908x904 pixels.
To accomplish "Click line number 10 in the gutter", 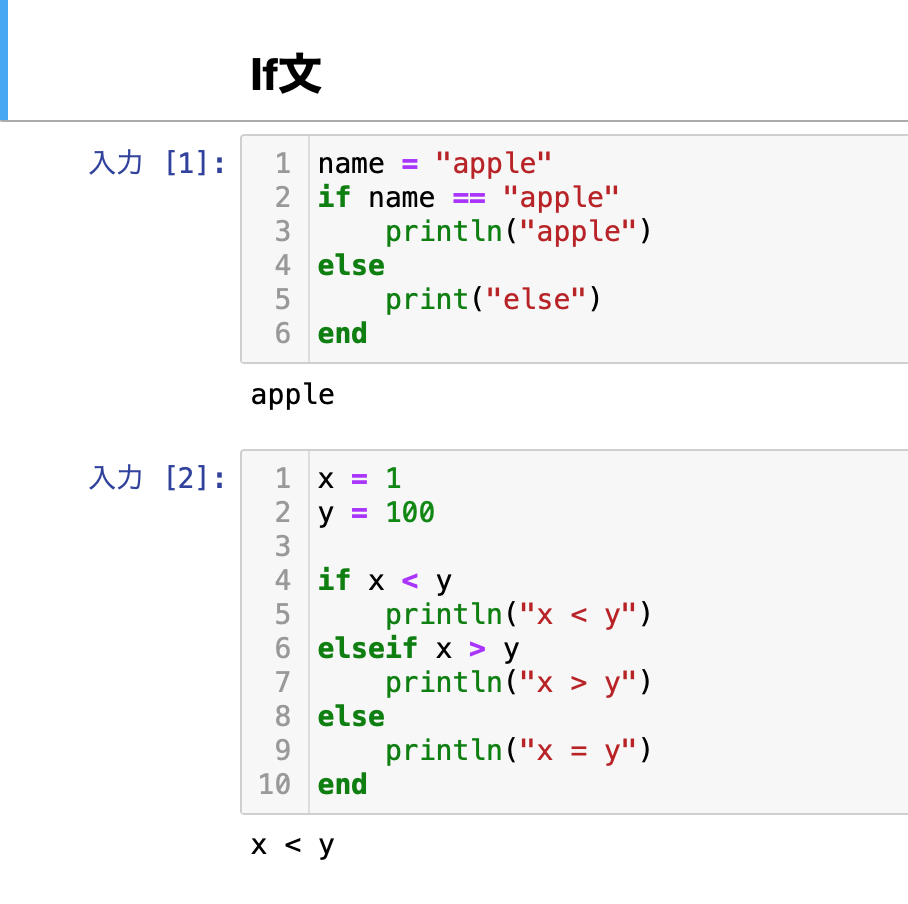I will pos(274,784).
